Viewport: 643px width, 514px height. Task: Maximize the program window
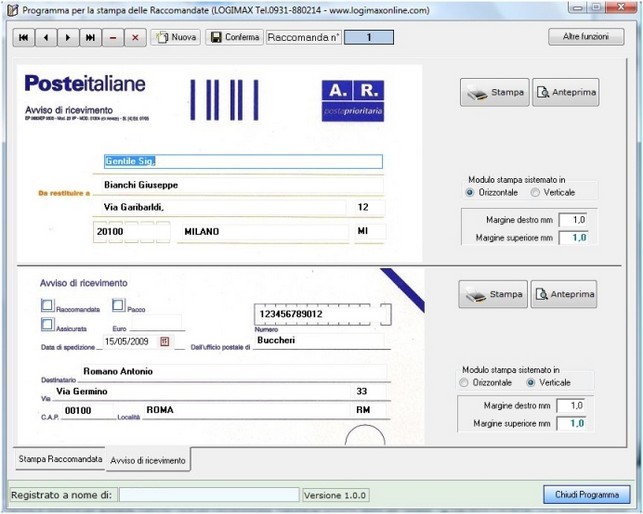pos(597,7)
